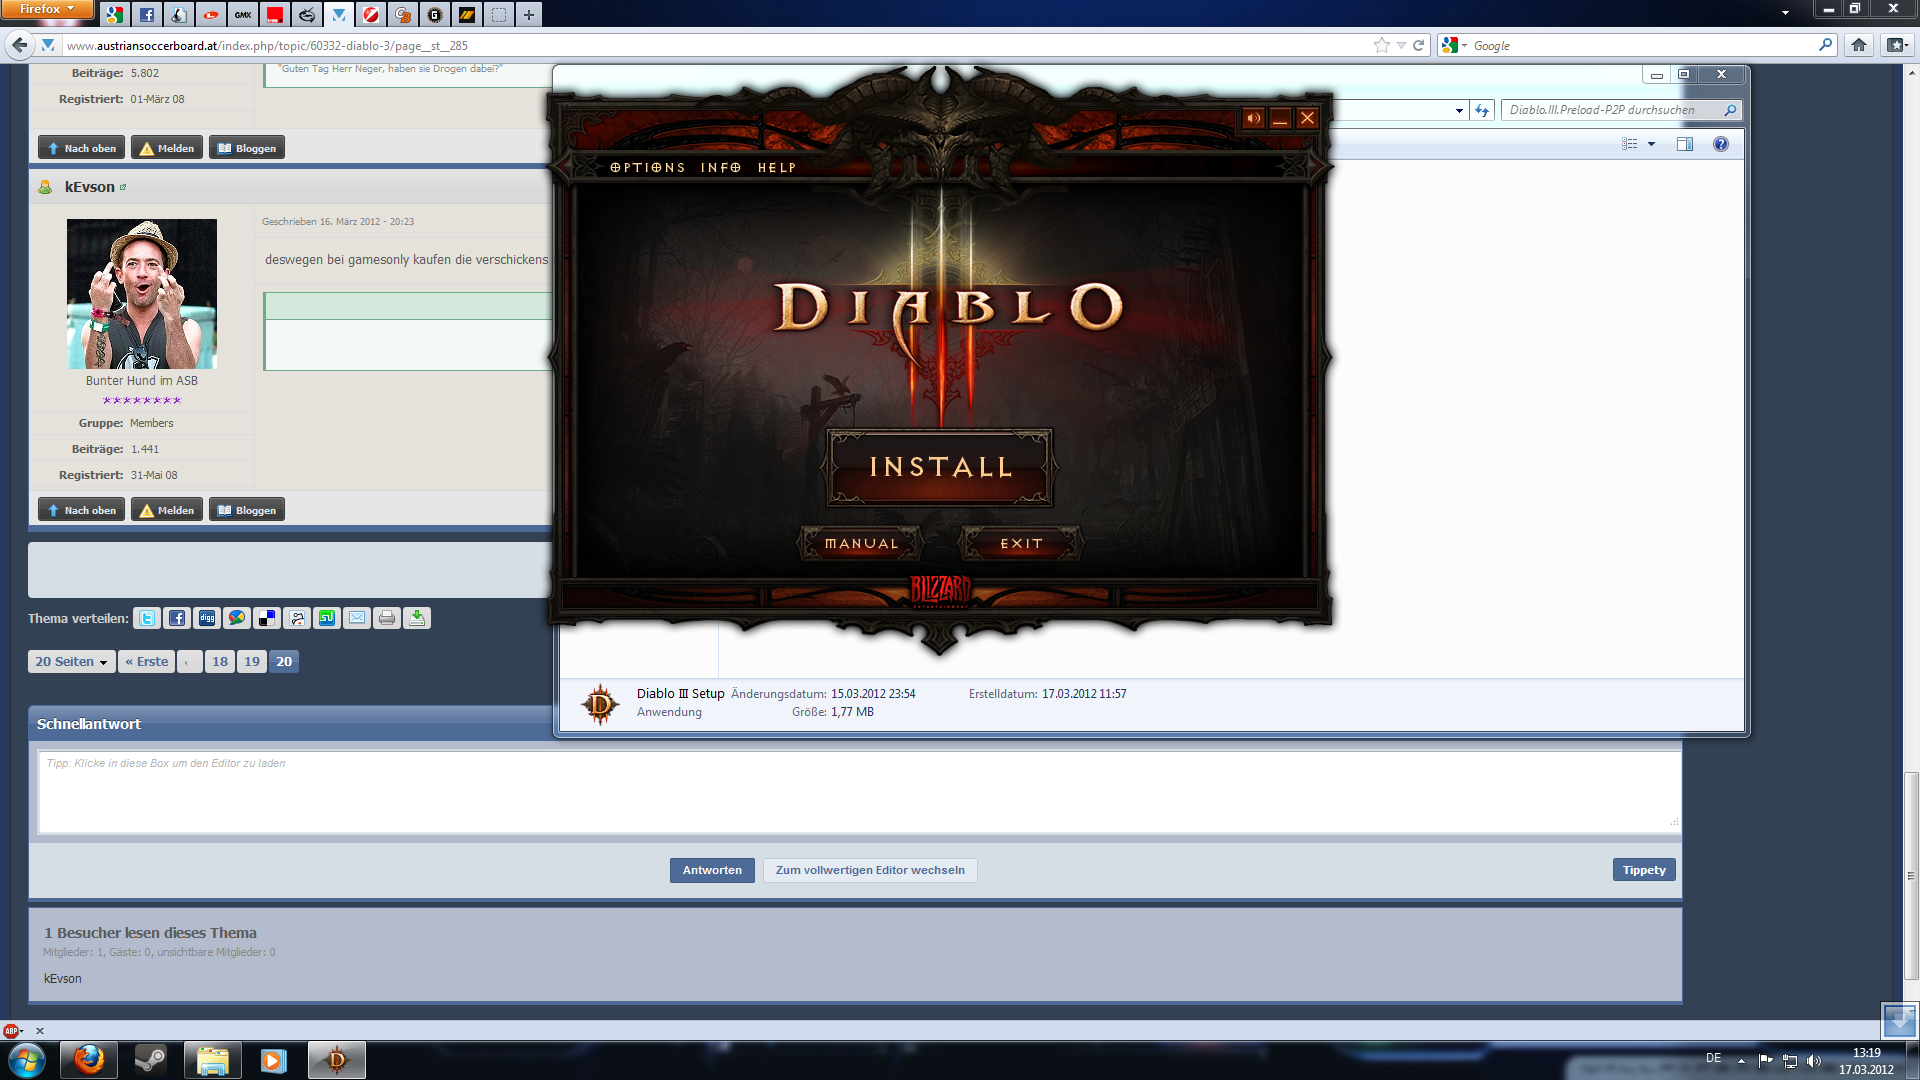The image size is (1920, 1080).
Task: Share the topic on Digg
Action: coord(207,618)
